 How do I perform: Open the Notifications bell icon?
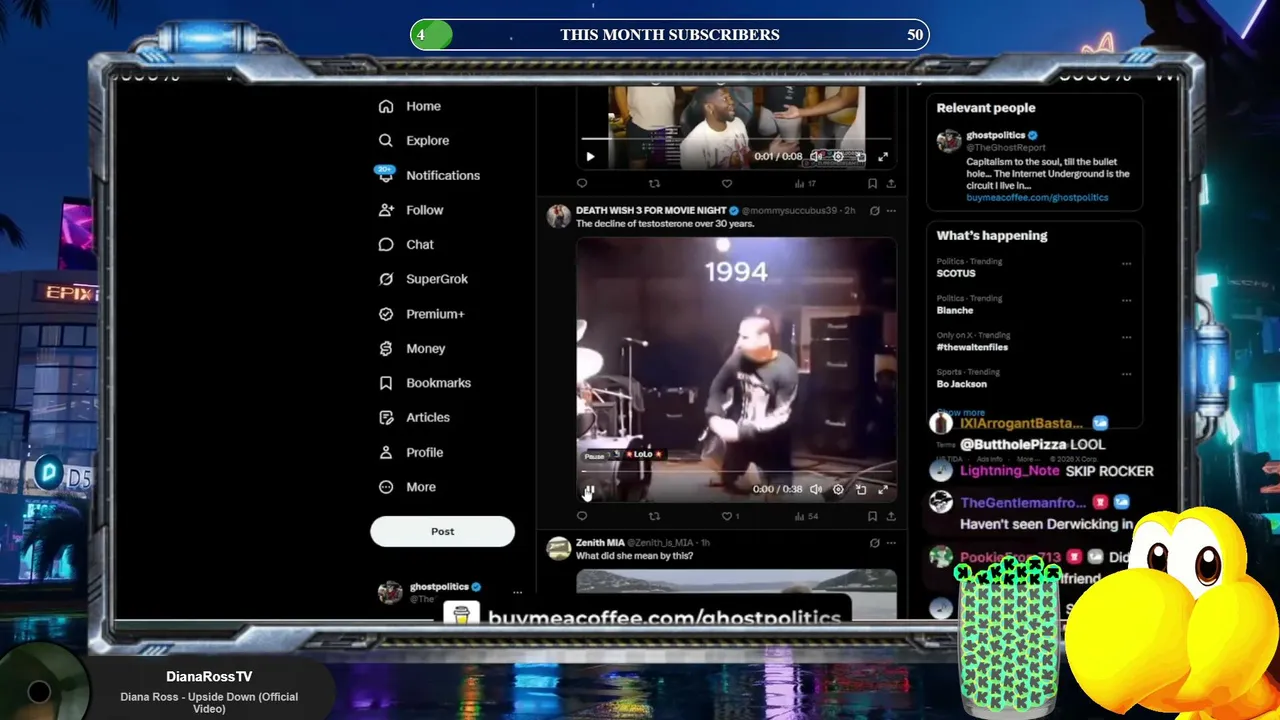pyautogui.click(x=386, y=175)
